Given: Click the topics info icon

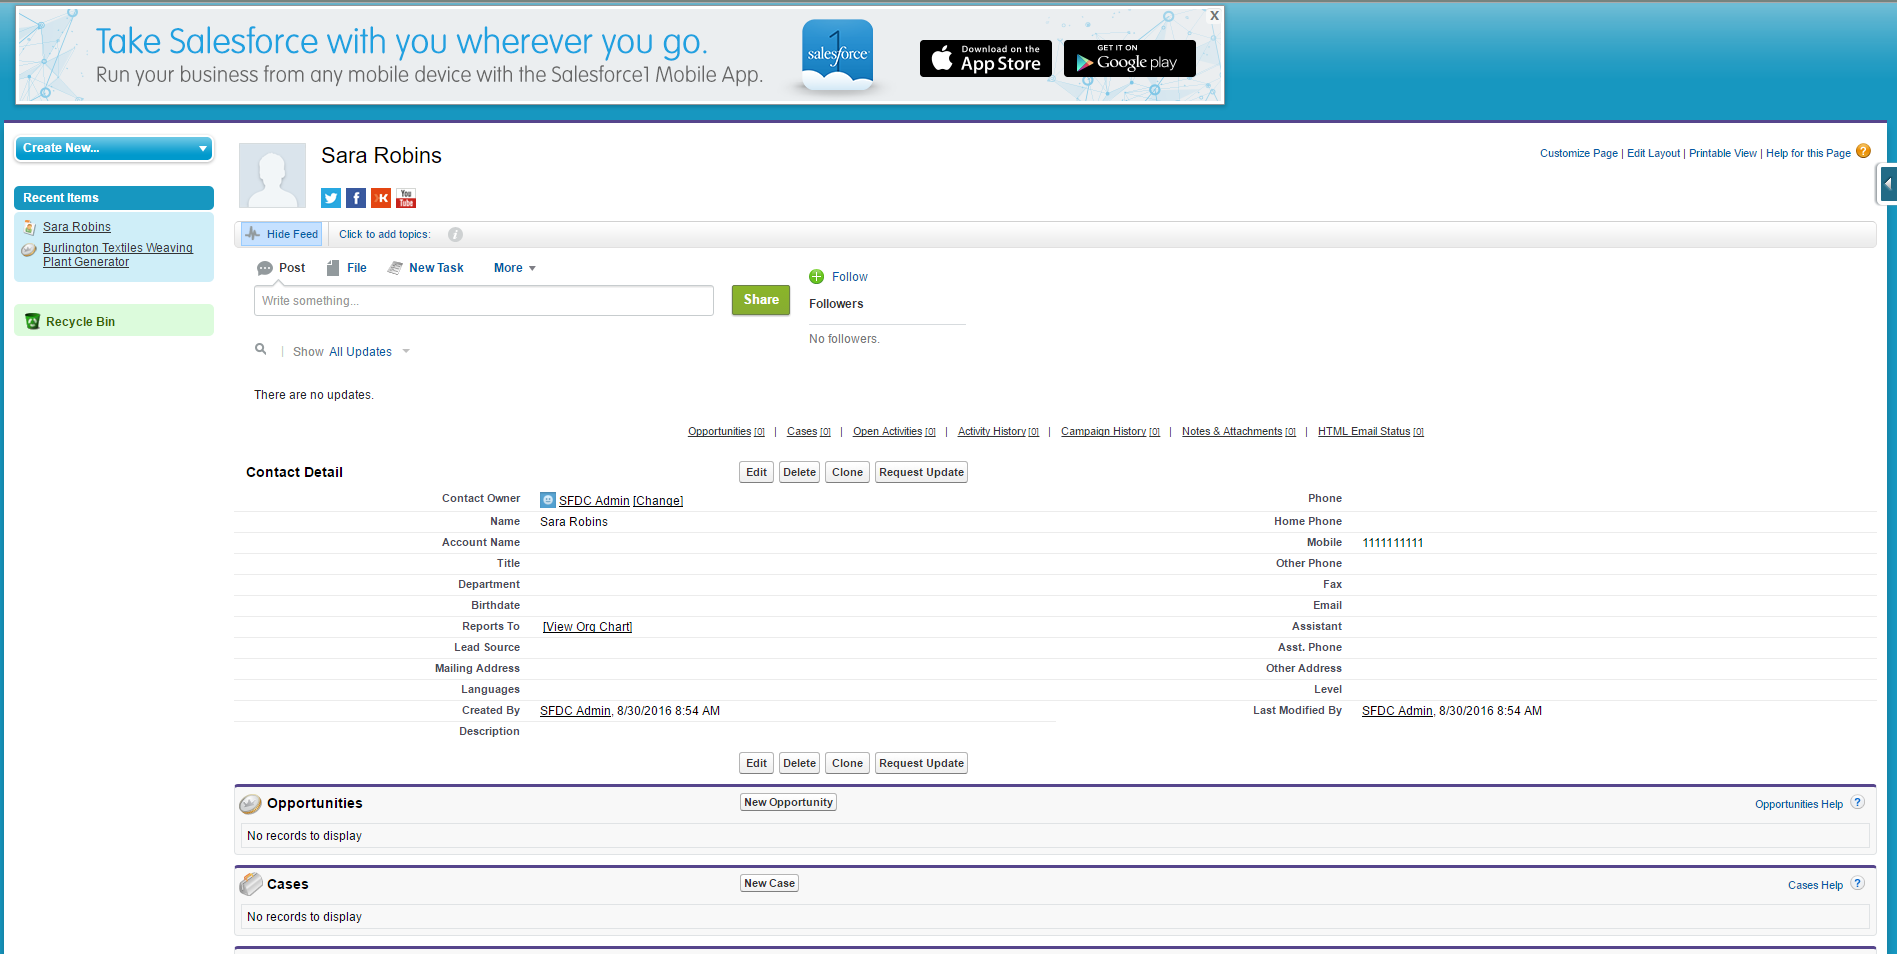Looking at the screenshot, I should click(x=455, y=234).
